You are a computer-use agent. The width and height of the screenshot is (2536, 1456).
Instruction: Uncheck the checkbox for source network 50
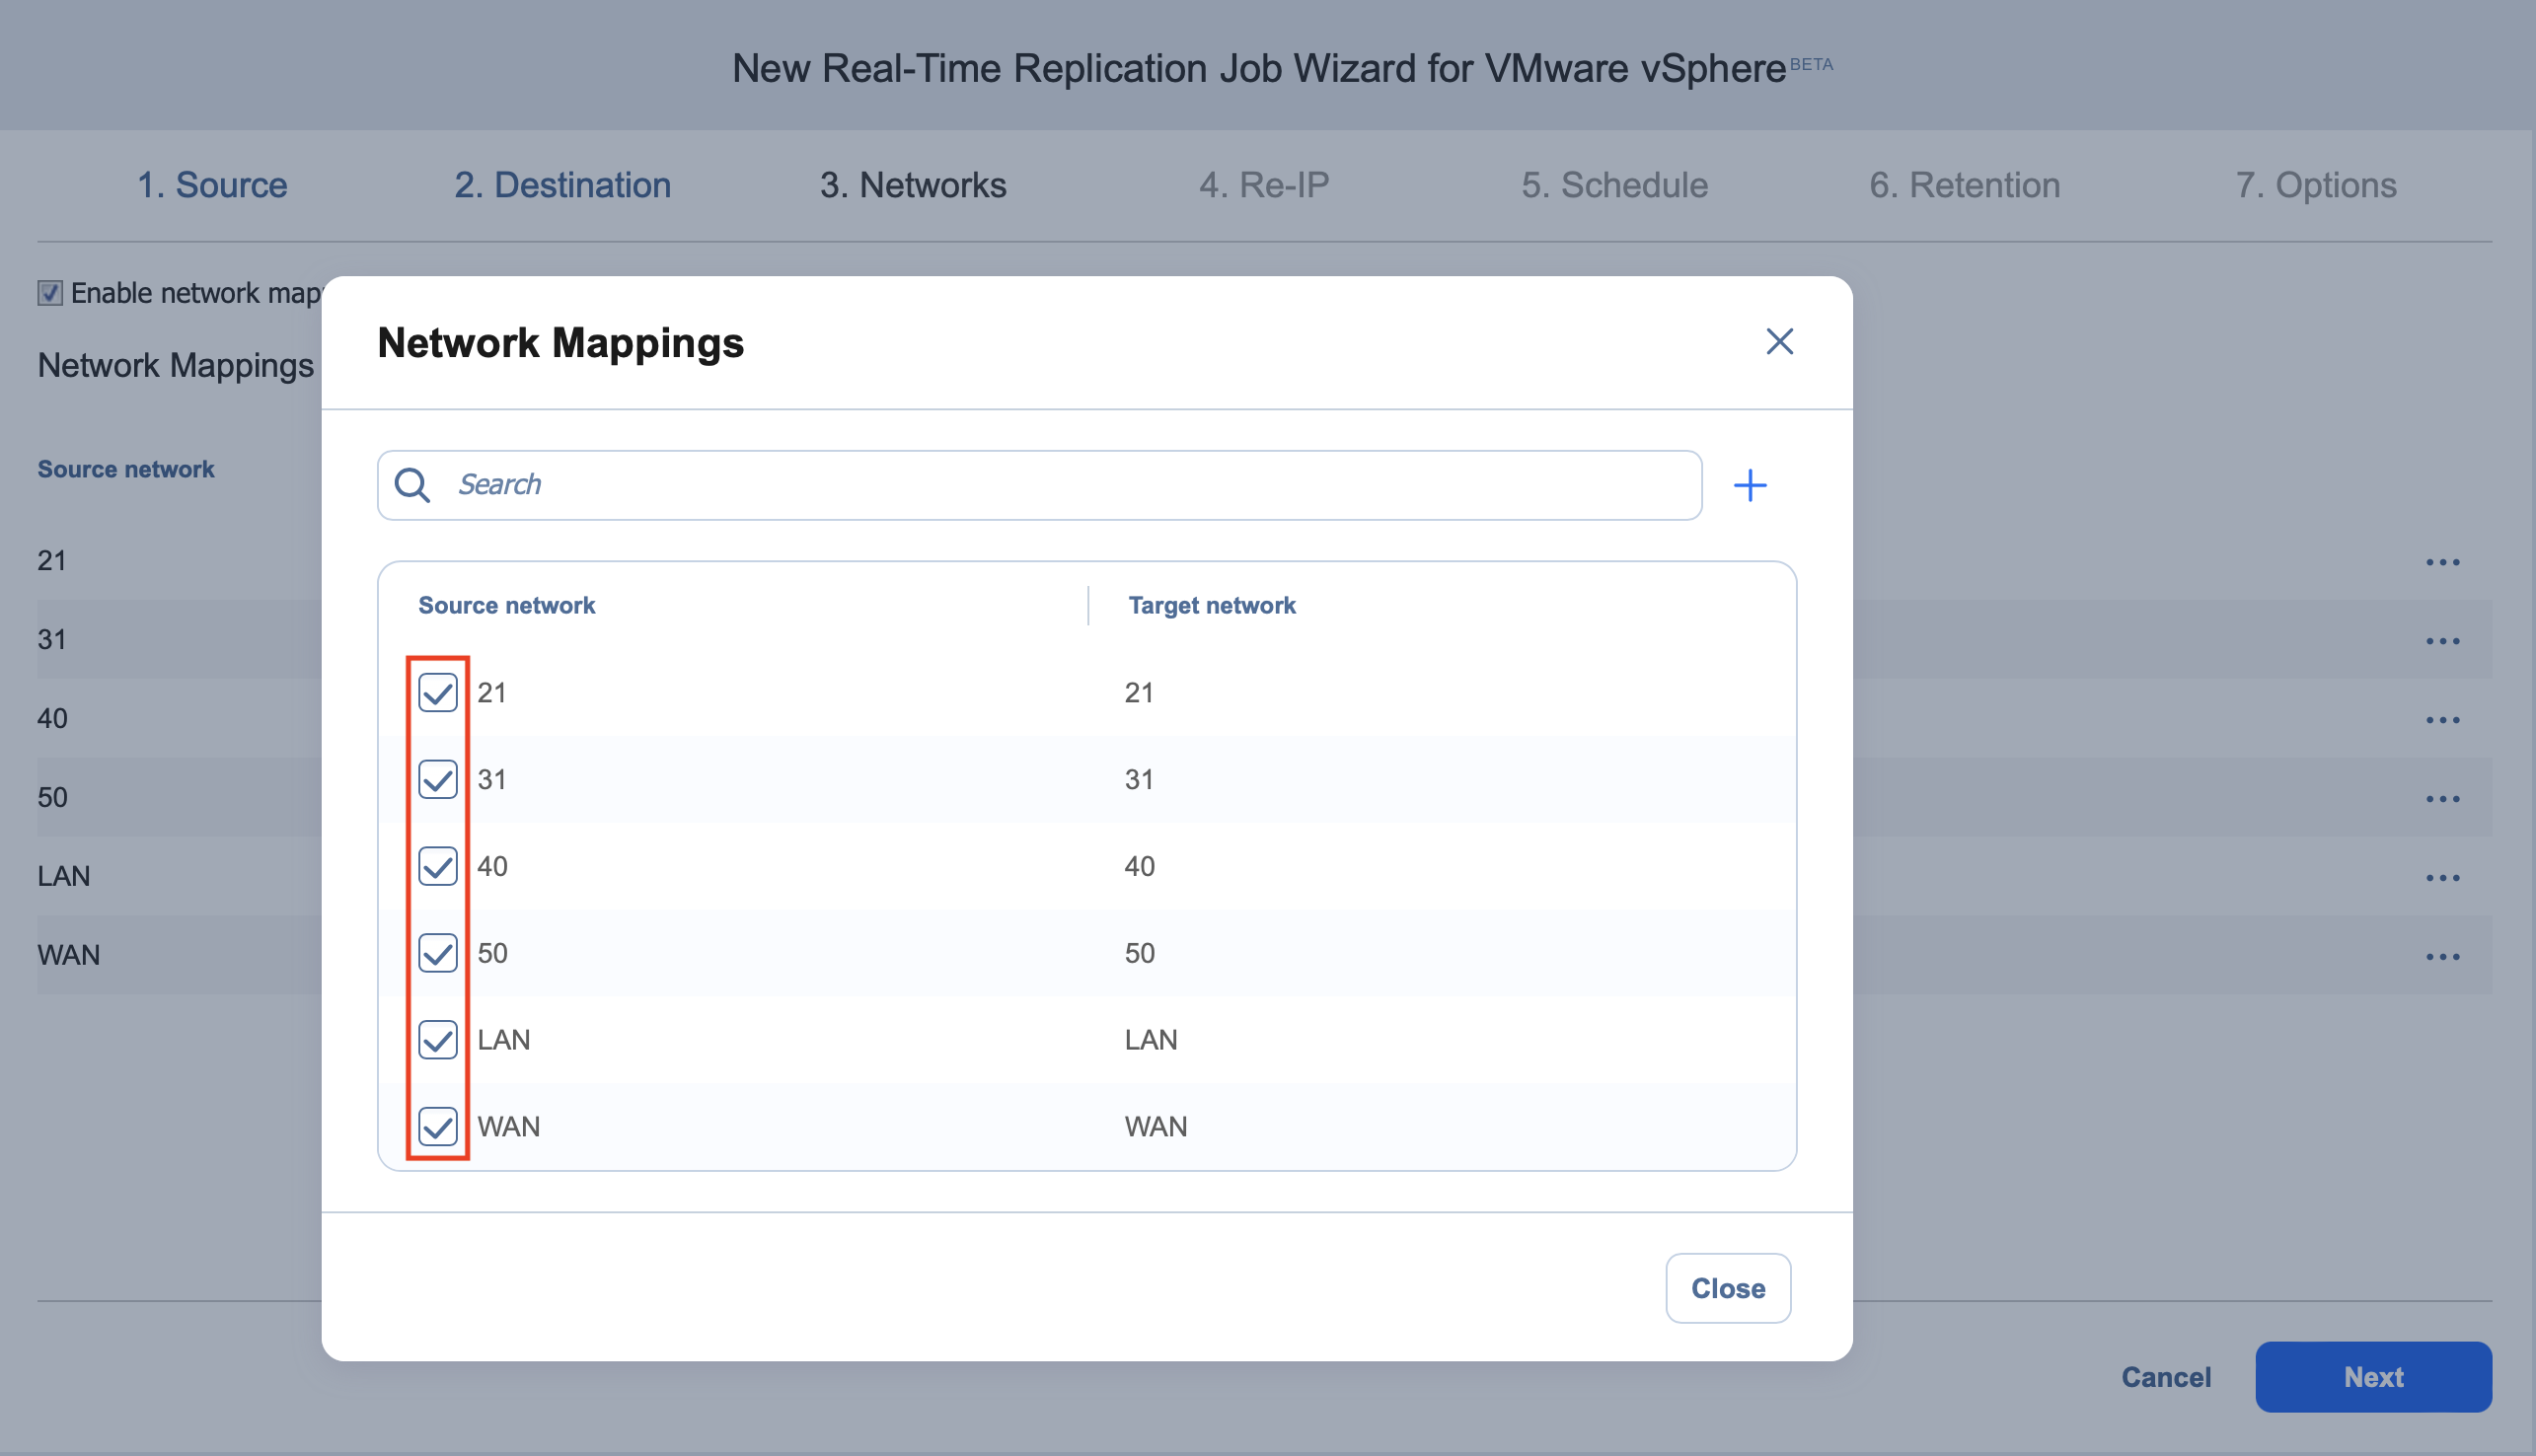(438, 954)
